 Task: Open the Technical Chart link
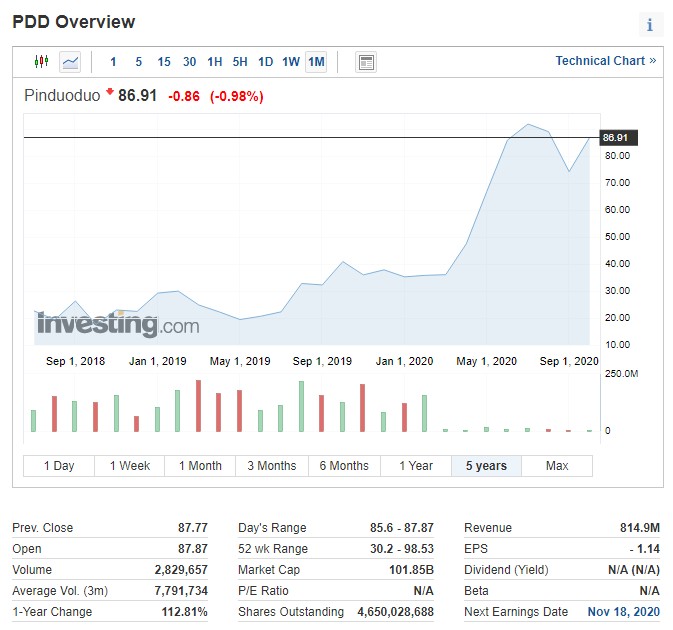(606, 61)
